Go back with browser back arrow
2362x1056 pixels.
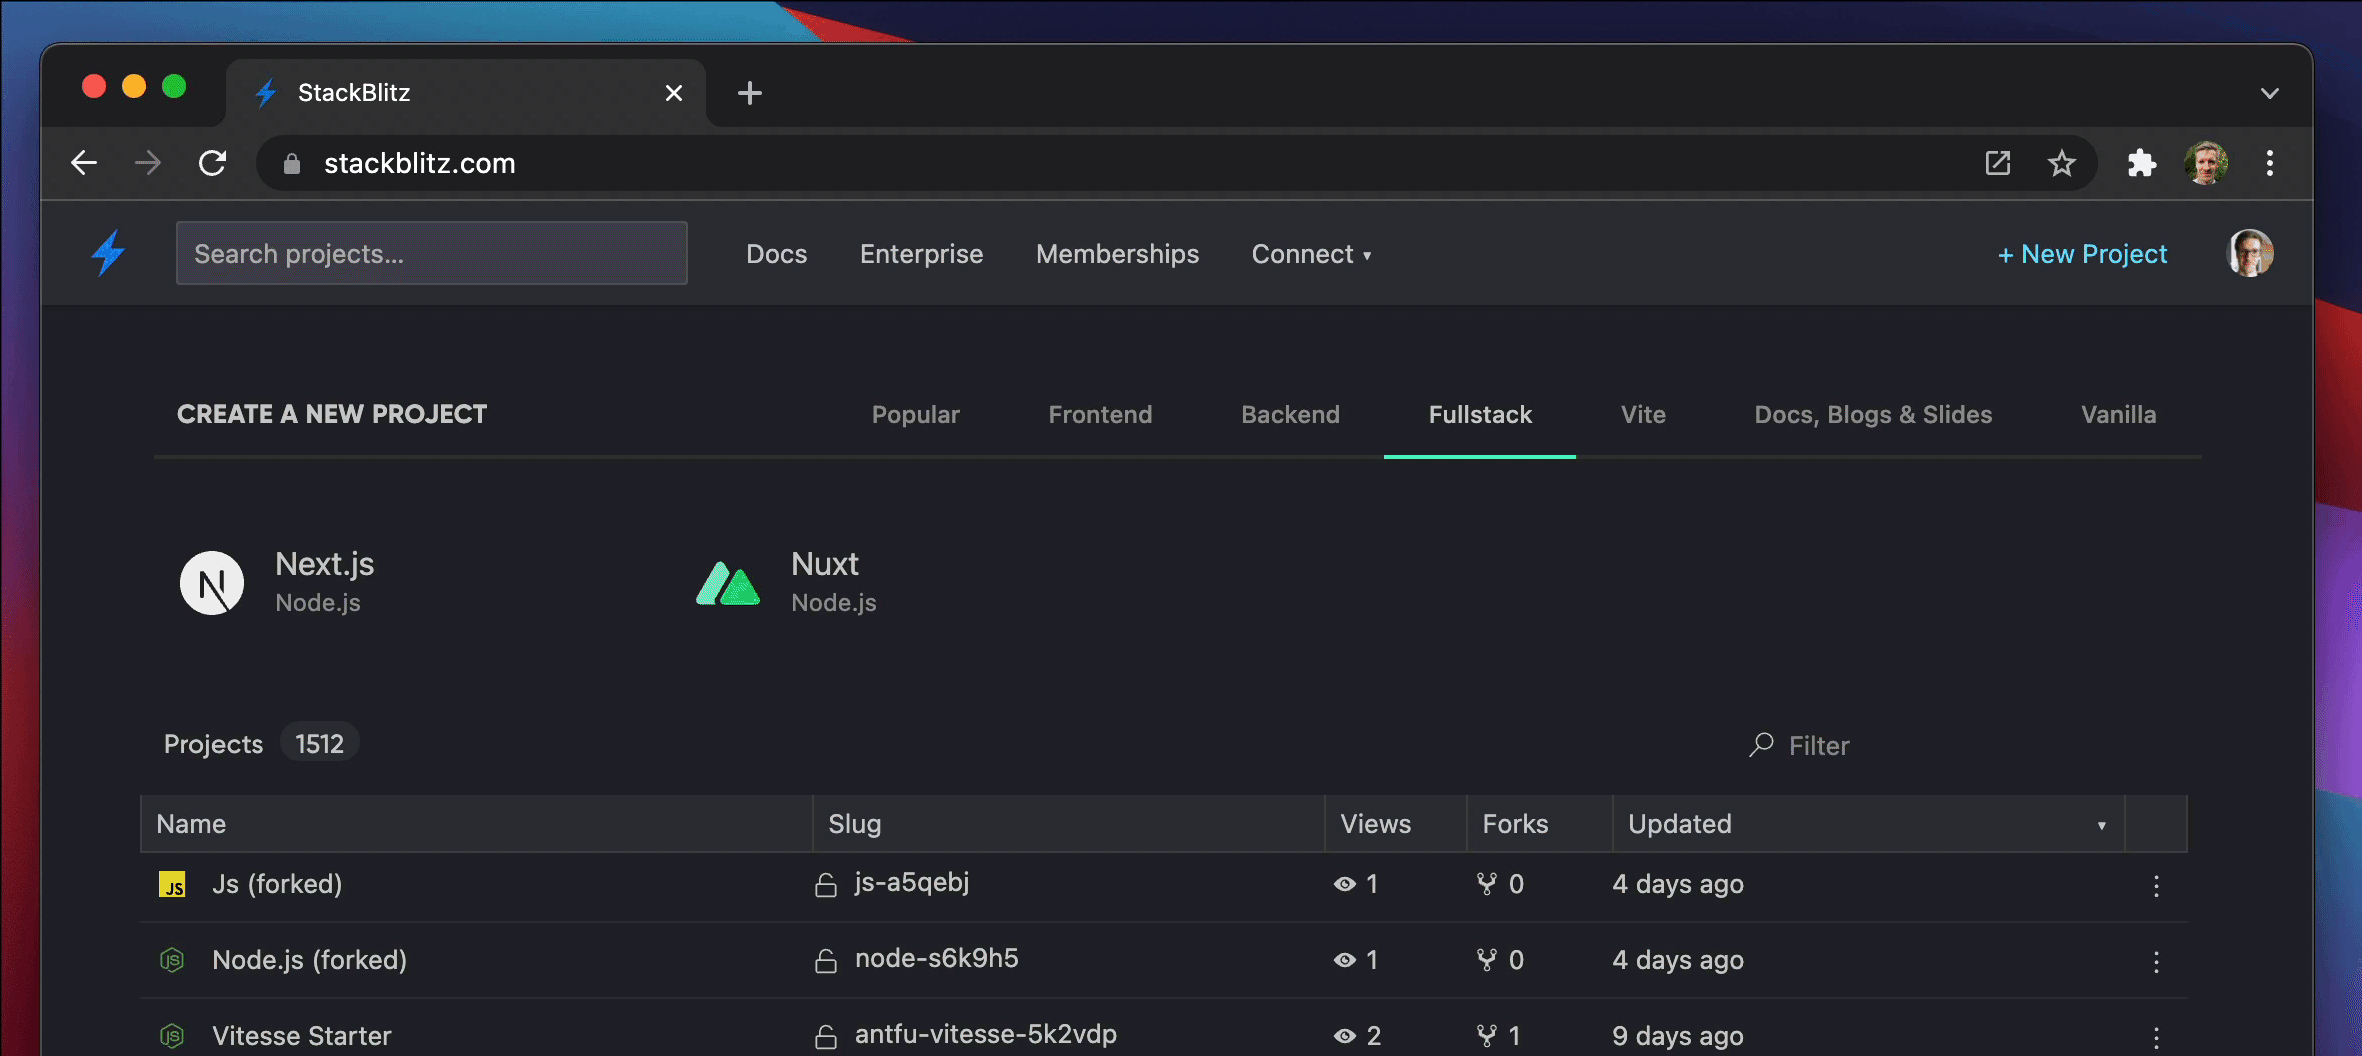(x=84, y=163)
